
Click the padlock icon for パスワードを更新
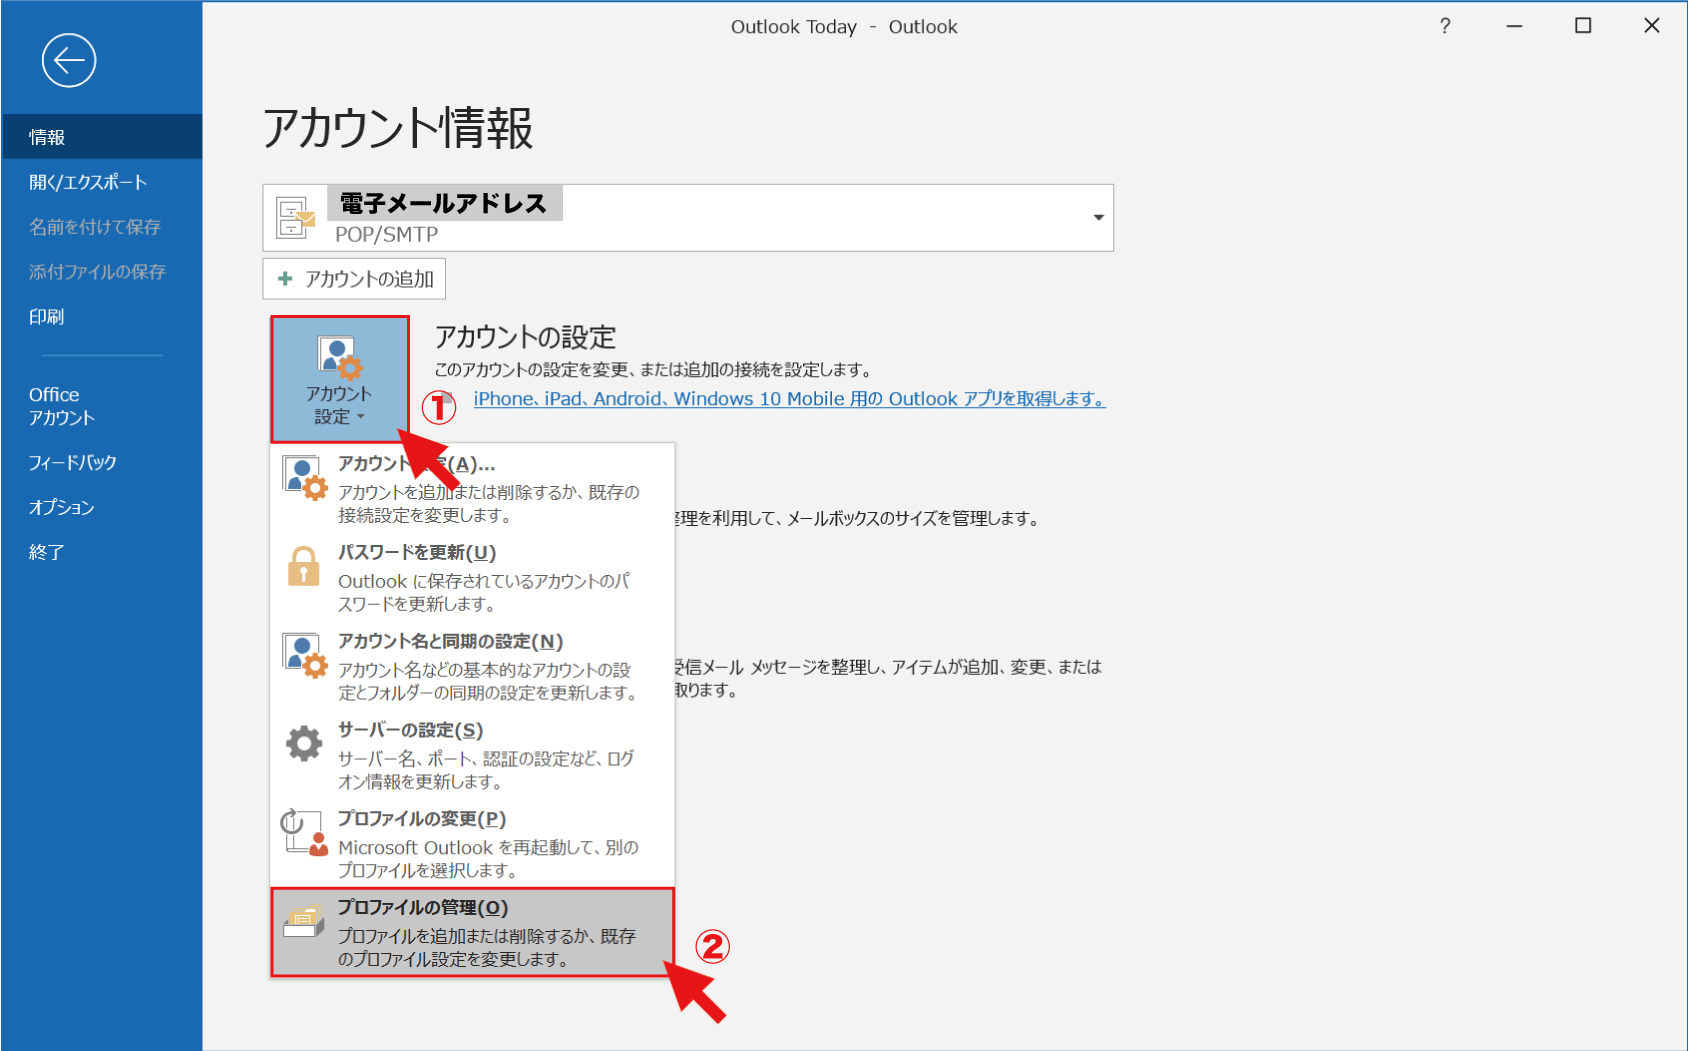pyautogui.click(x=303, y=567)
